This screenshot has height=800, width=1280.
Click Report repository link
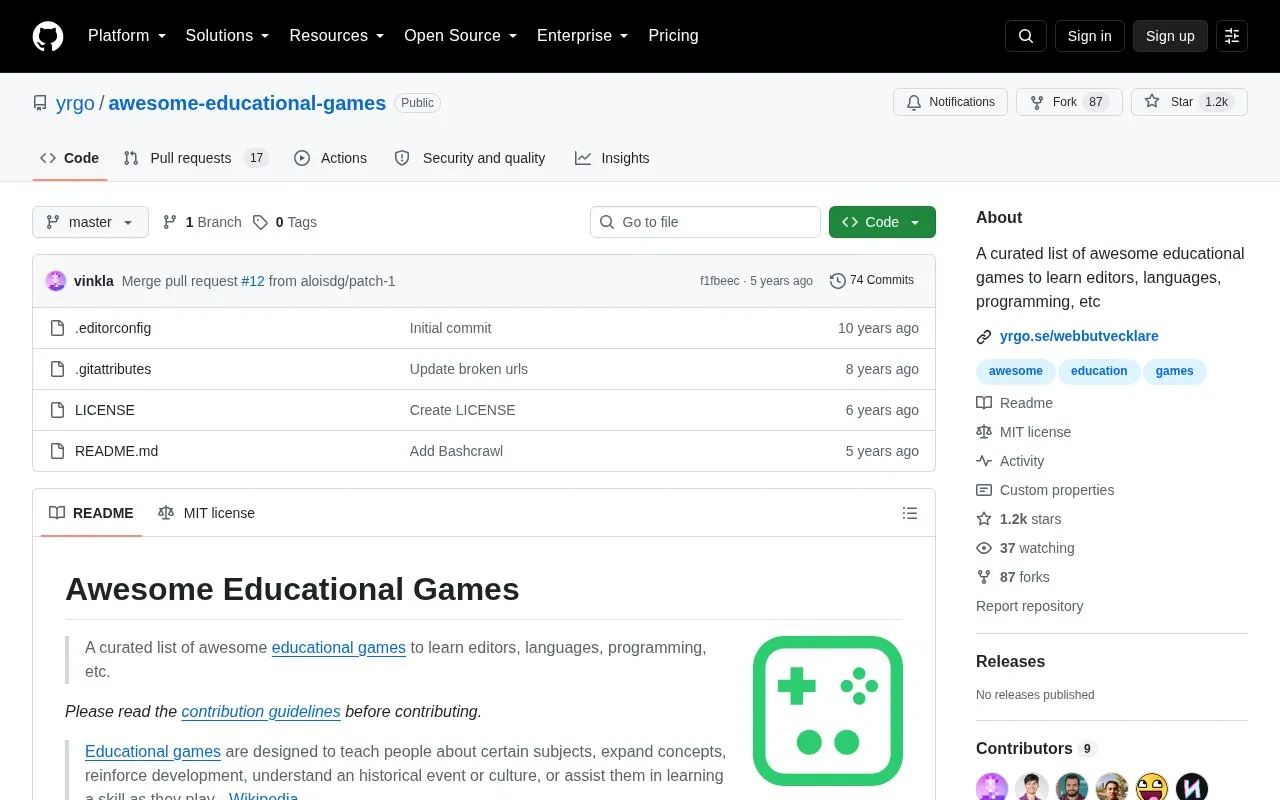click(1029, 606)
